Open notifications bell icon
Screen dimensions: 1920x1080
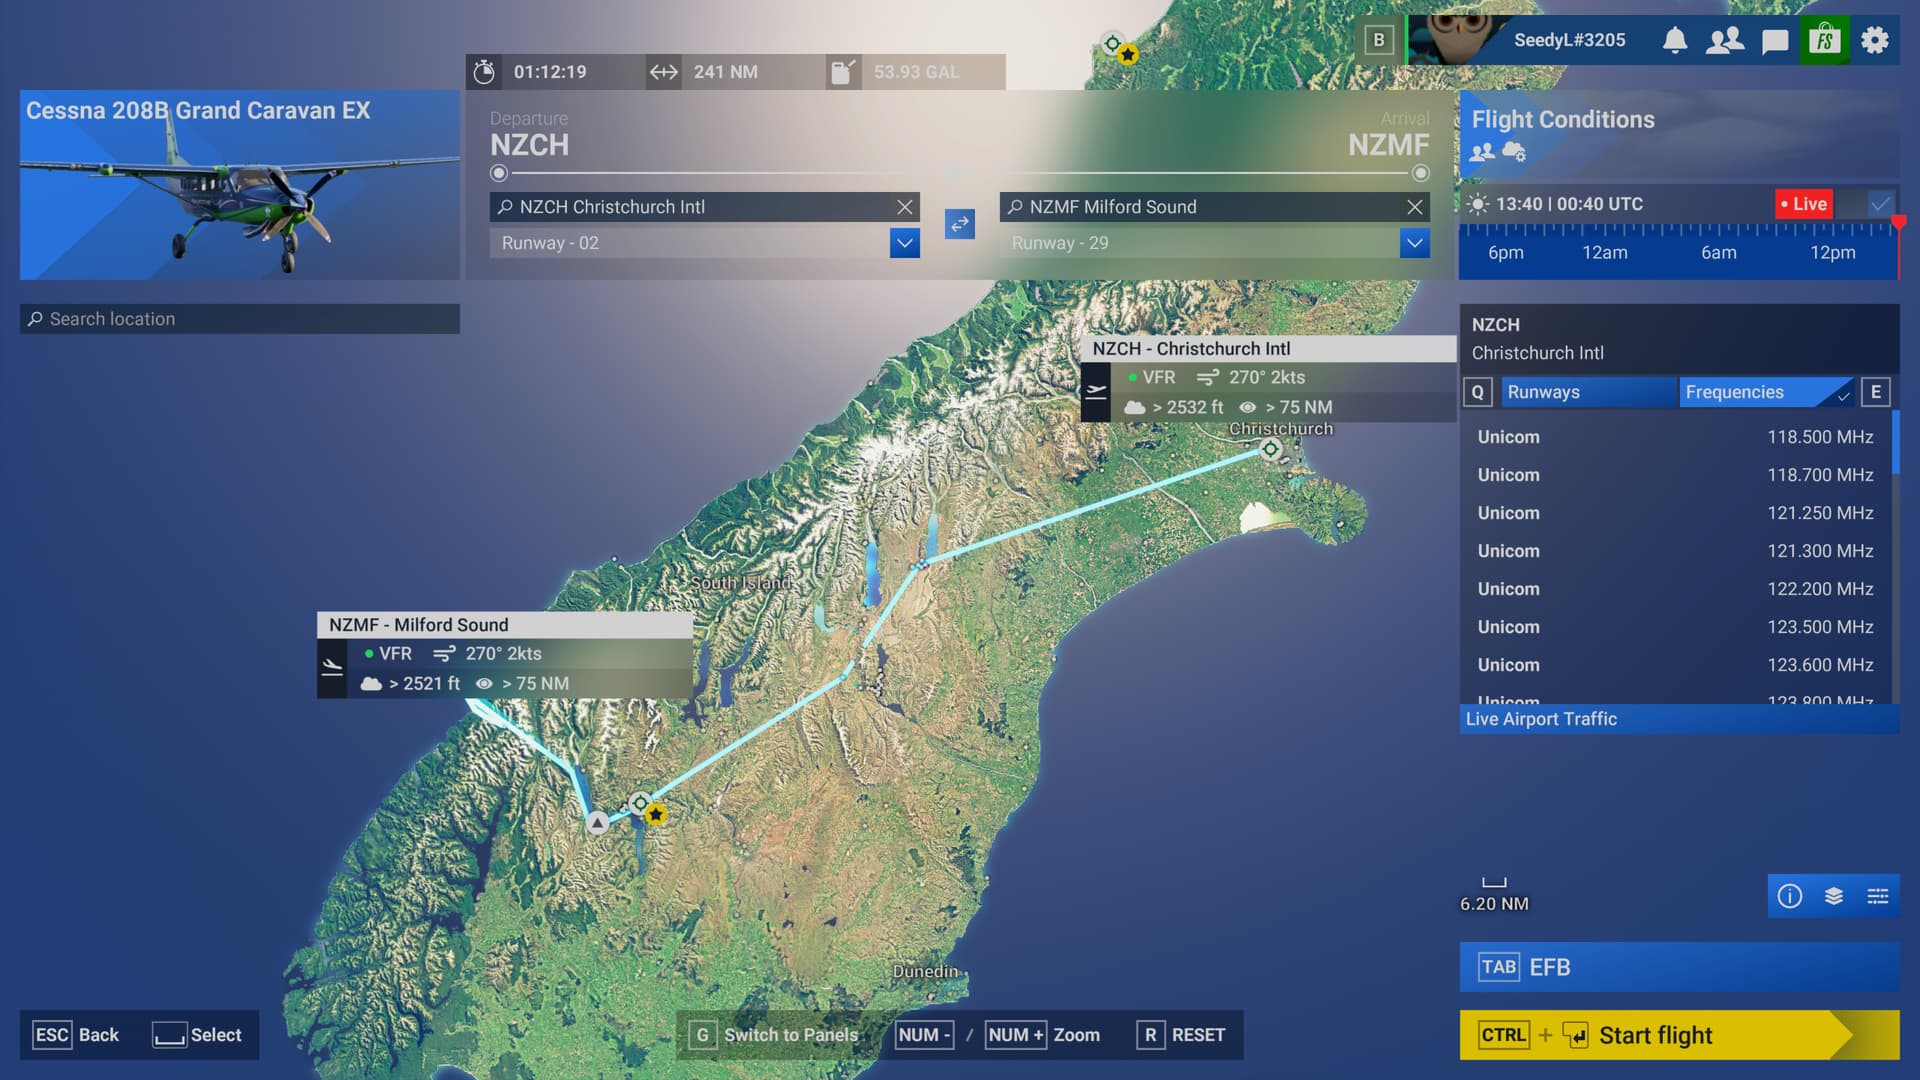(1674, 40)
